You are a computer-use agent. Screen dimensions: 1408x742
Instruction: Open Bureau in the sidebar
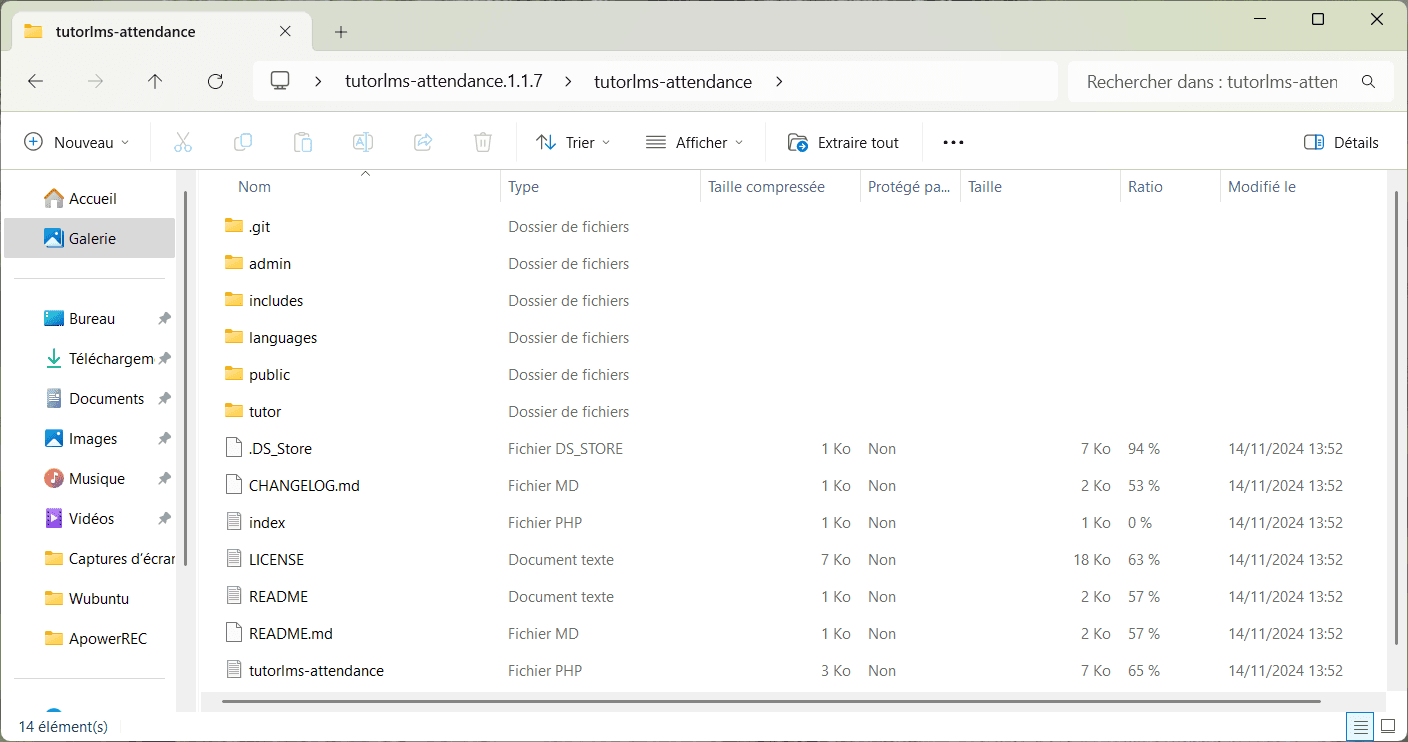pyautogui.click(x=90, y=319)
